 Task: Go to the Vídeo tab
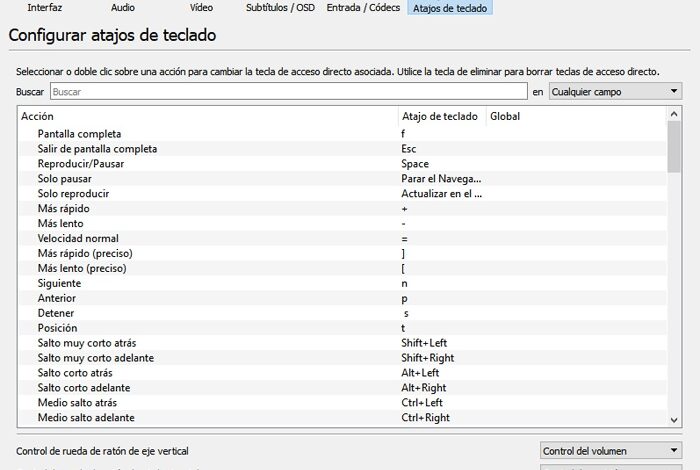(201, 7)
